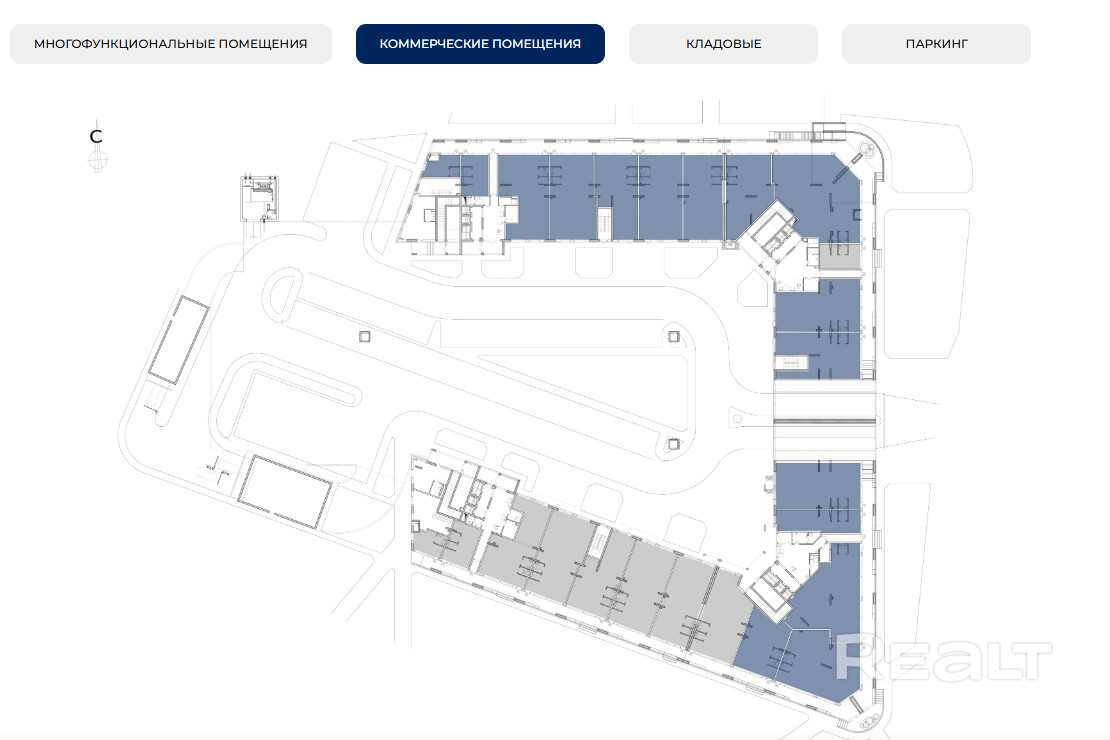The height and width of the screenshot is (740, 1110).
Task: Click the square courtyard marker near the top-left driveway
Action: (364, 337)
